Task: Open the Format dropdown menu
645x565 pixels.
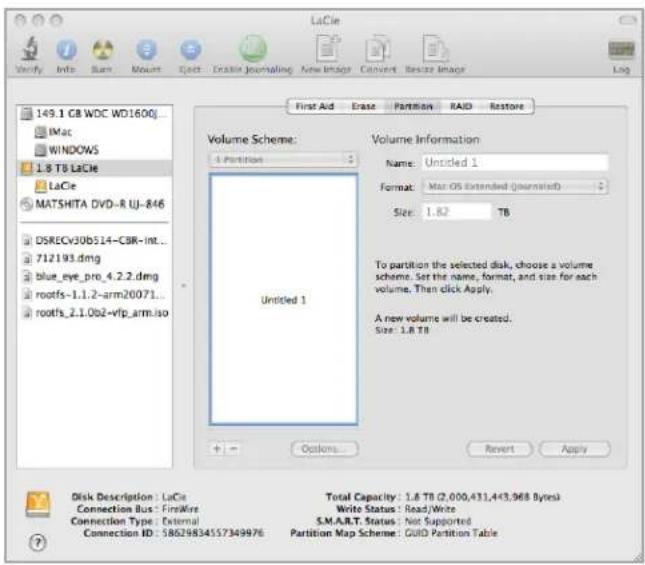Action: tap(515, 186)
